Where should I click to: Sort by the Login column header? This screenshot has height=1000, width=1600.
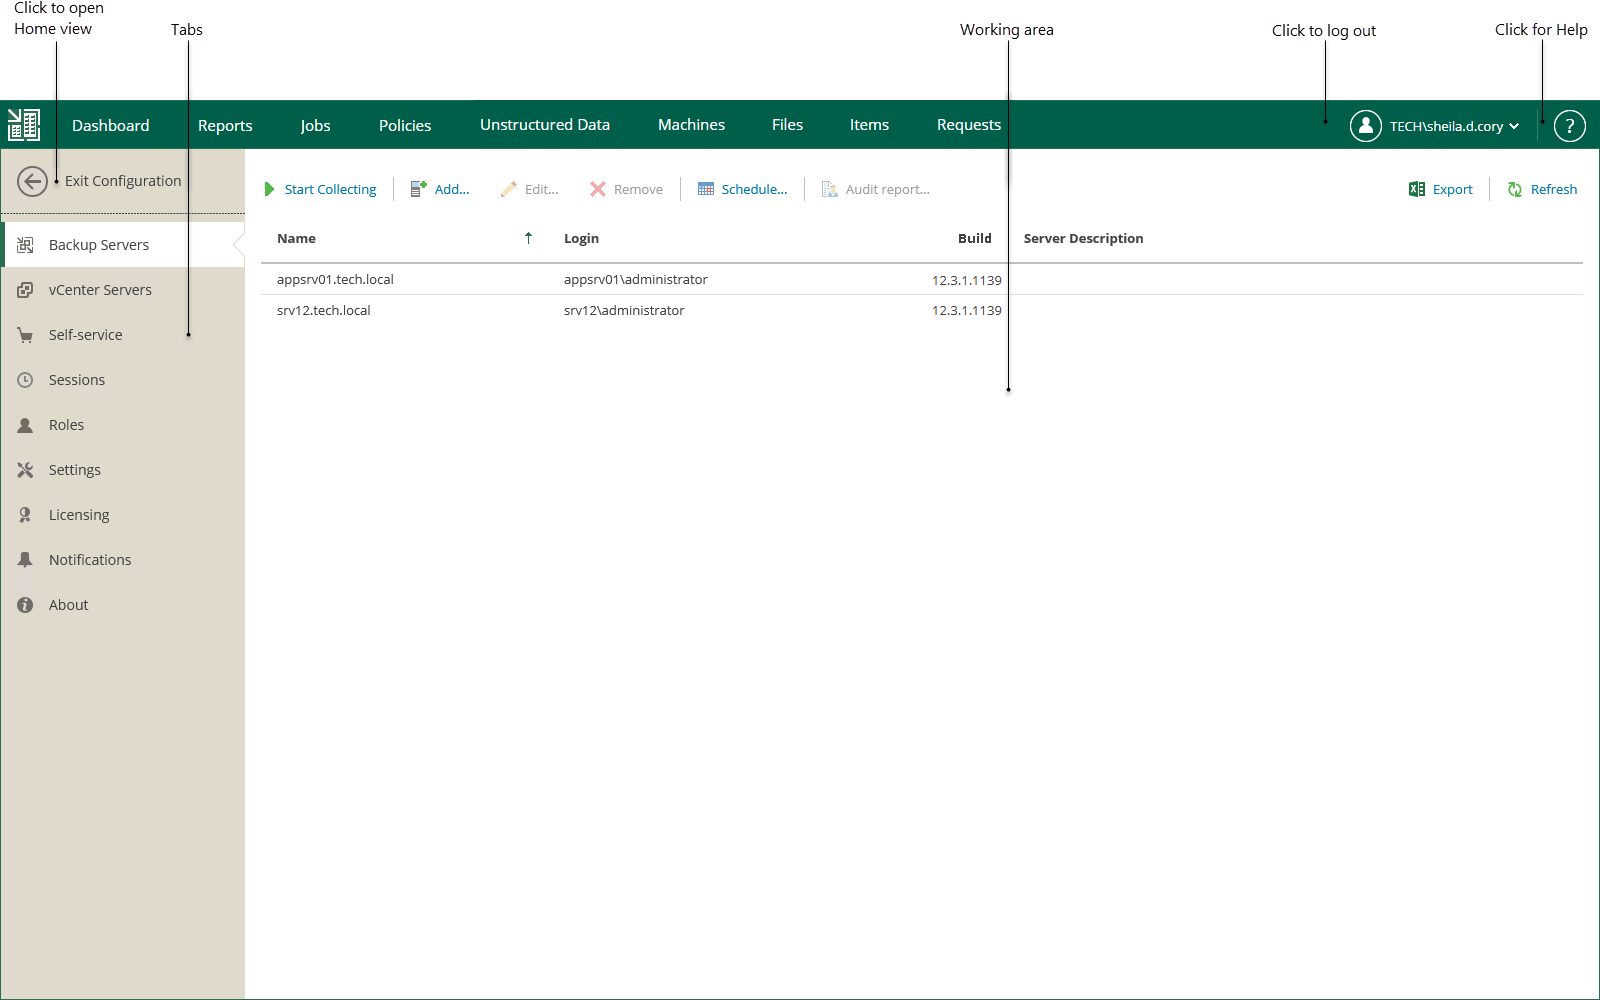pos(581,238)
